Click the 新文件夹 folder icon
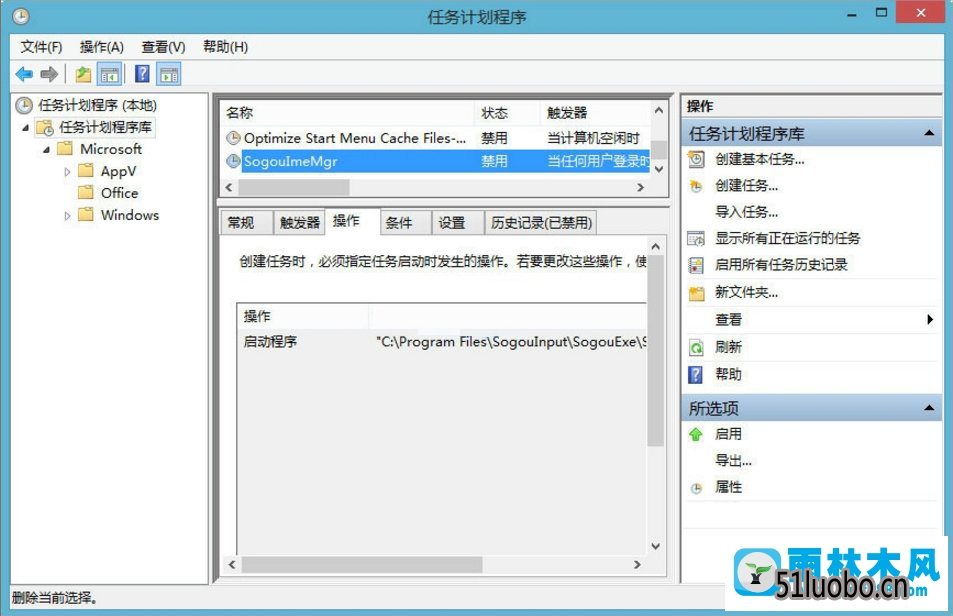953x616 pixels. tap(697, 293)
